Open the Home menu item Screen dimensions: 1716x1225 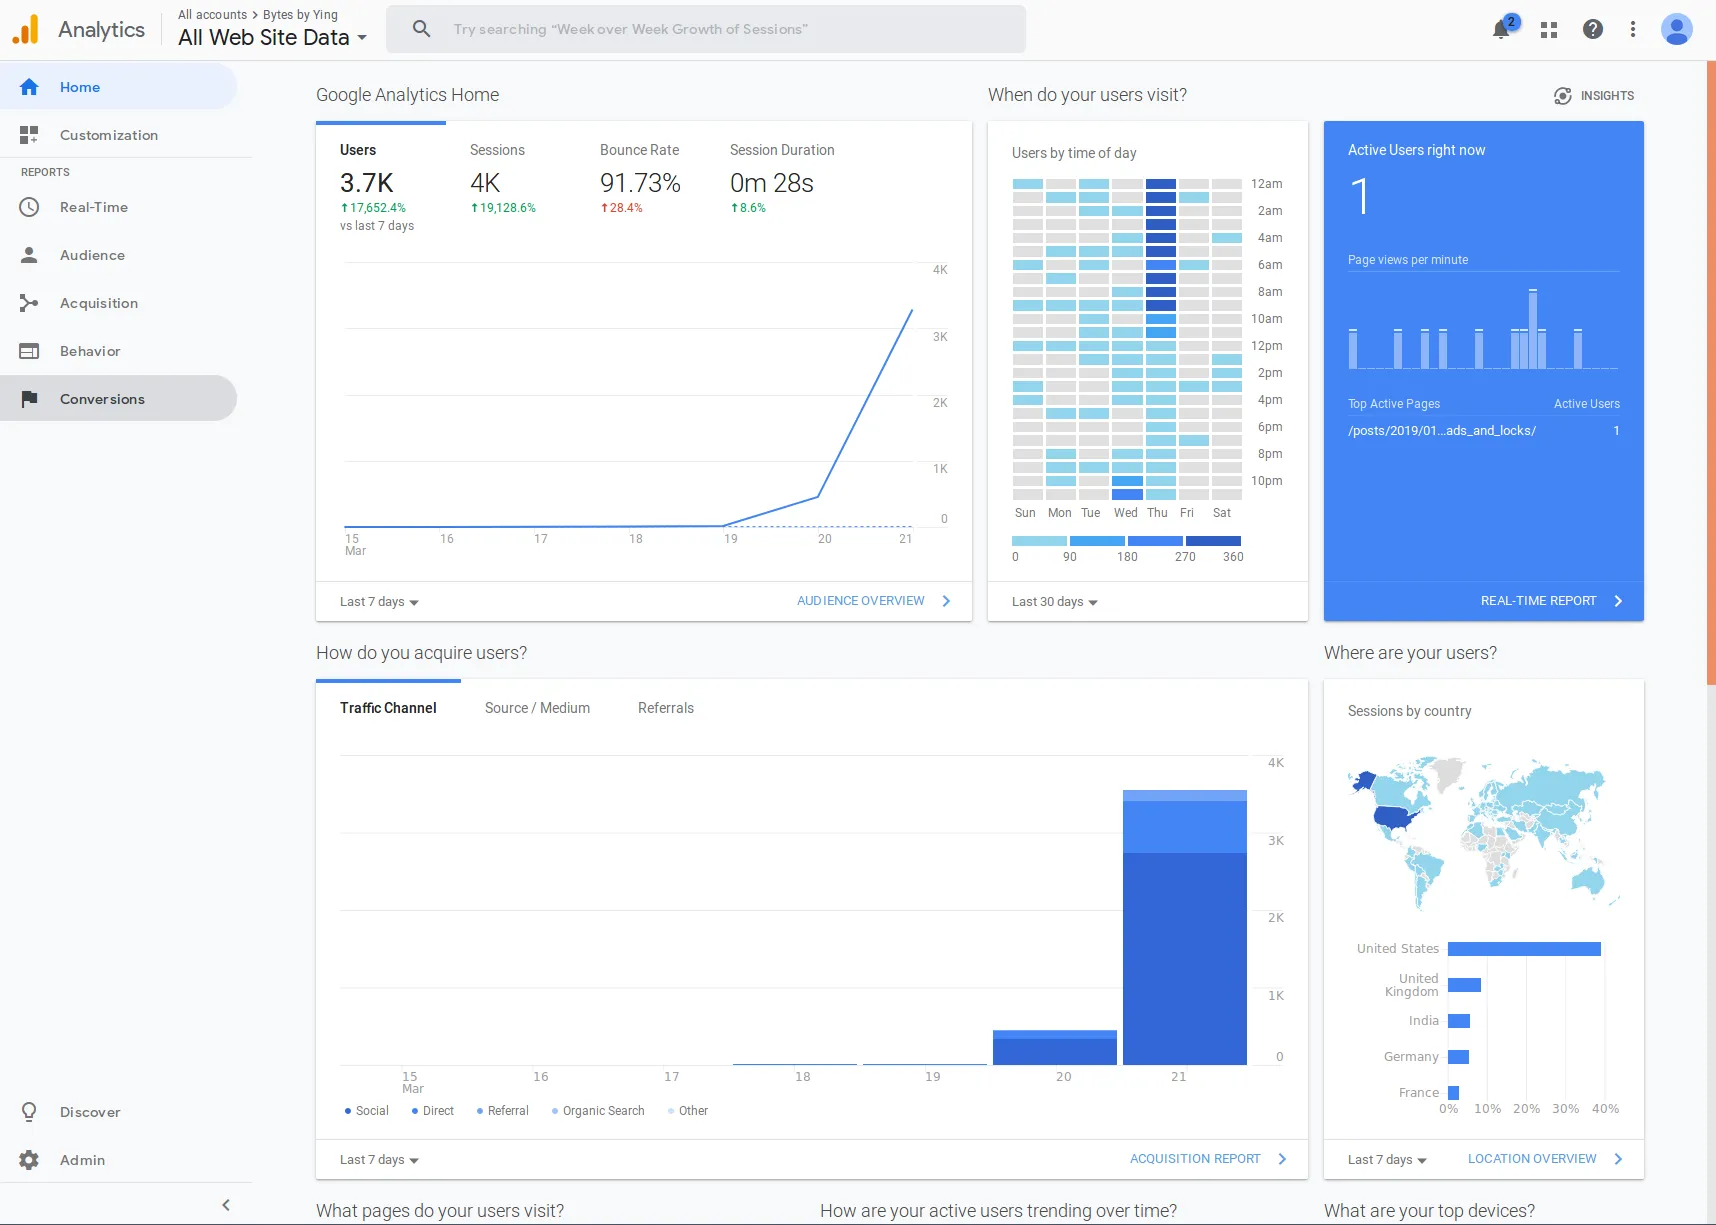118,87
